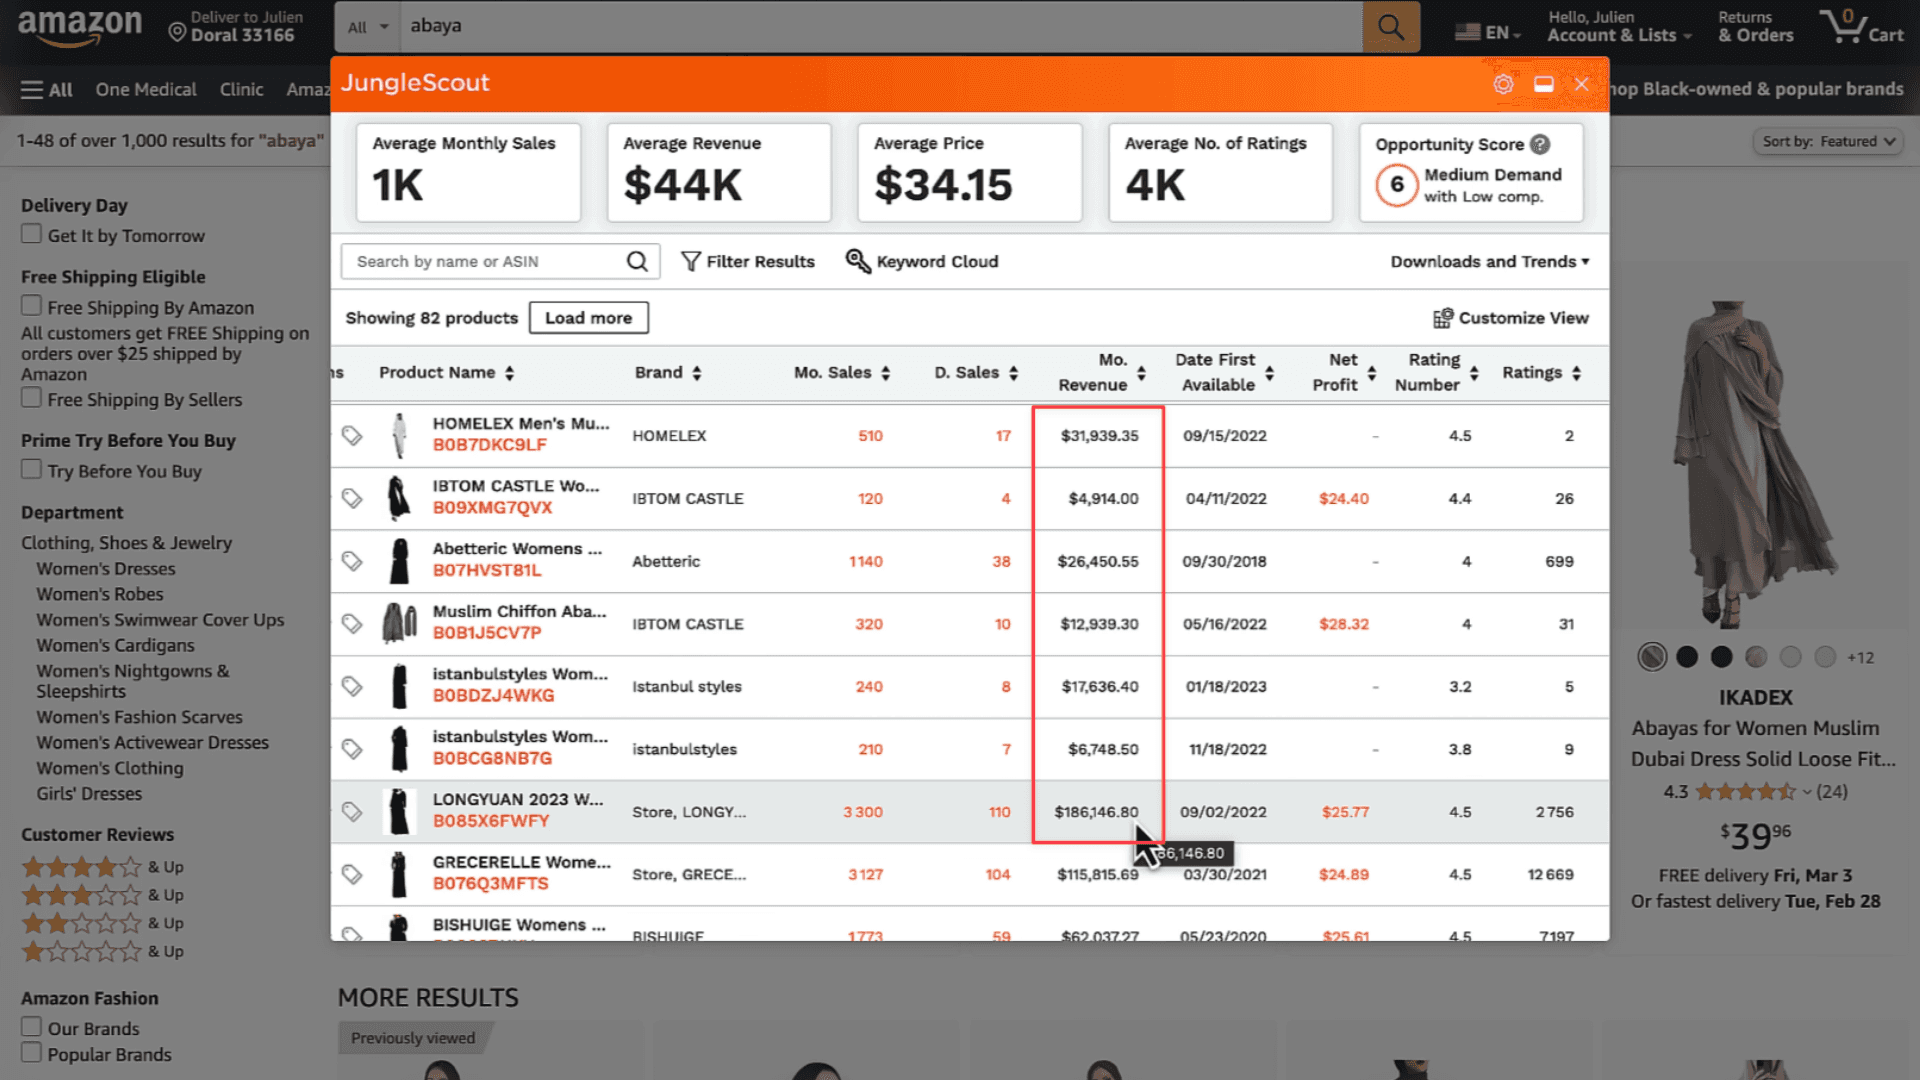This screenshot has height=1080, width=1920.
Task: Open the Amazon cart icon
Action: tap(1861, 26)
